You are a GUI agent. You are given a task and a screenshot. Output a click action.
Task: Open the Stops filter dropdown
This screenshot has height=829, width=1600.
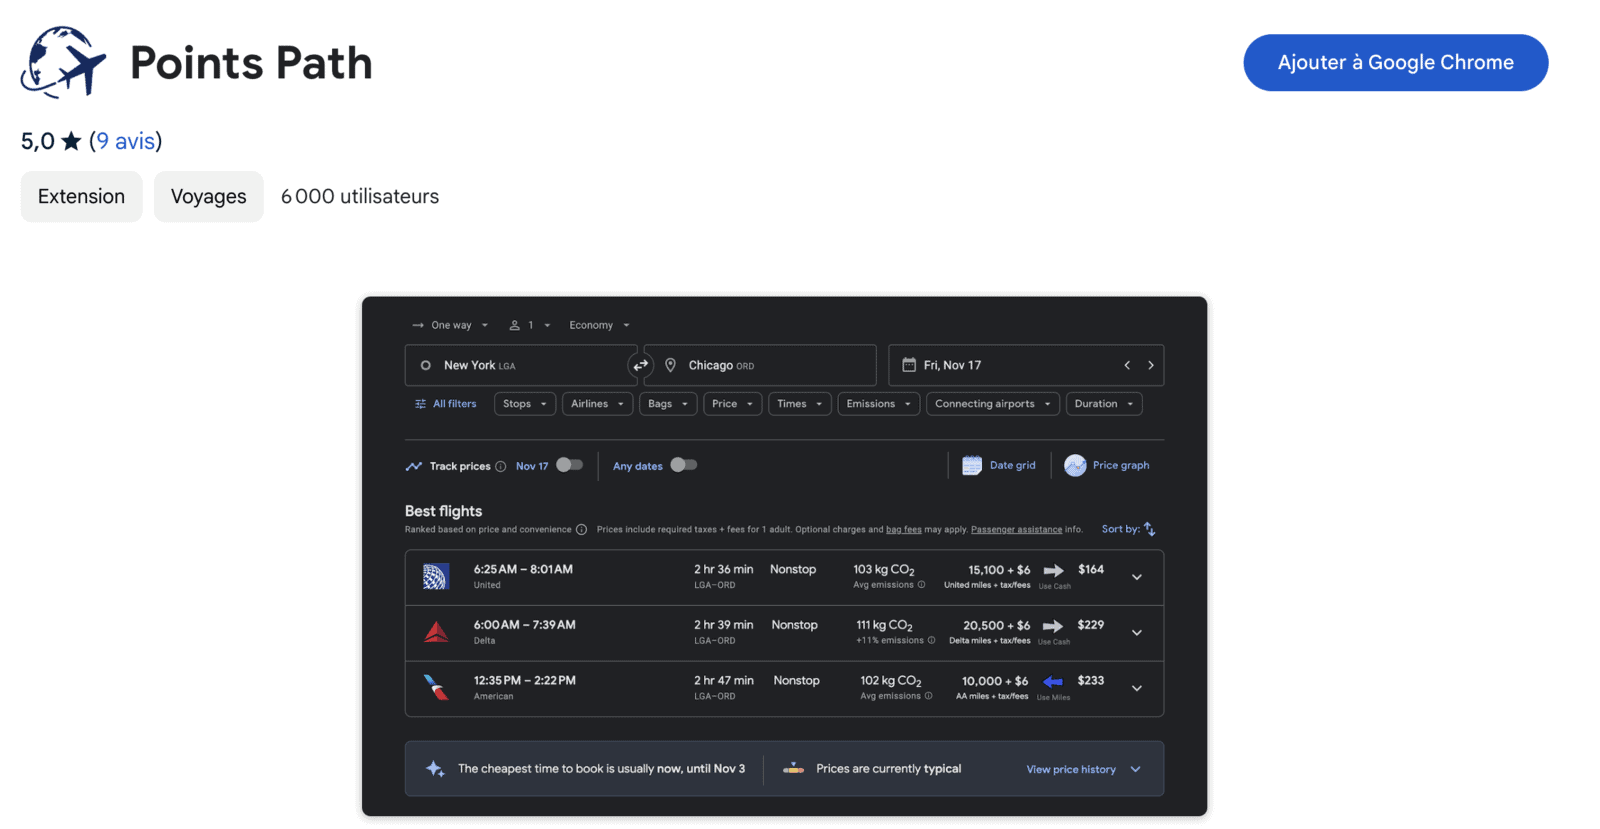(x=525, y=404)
